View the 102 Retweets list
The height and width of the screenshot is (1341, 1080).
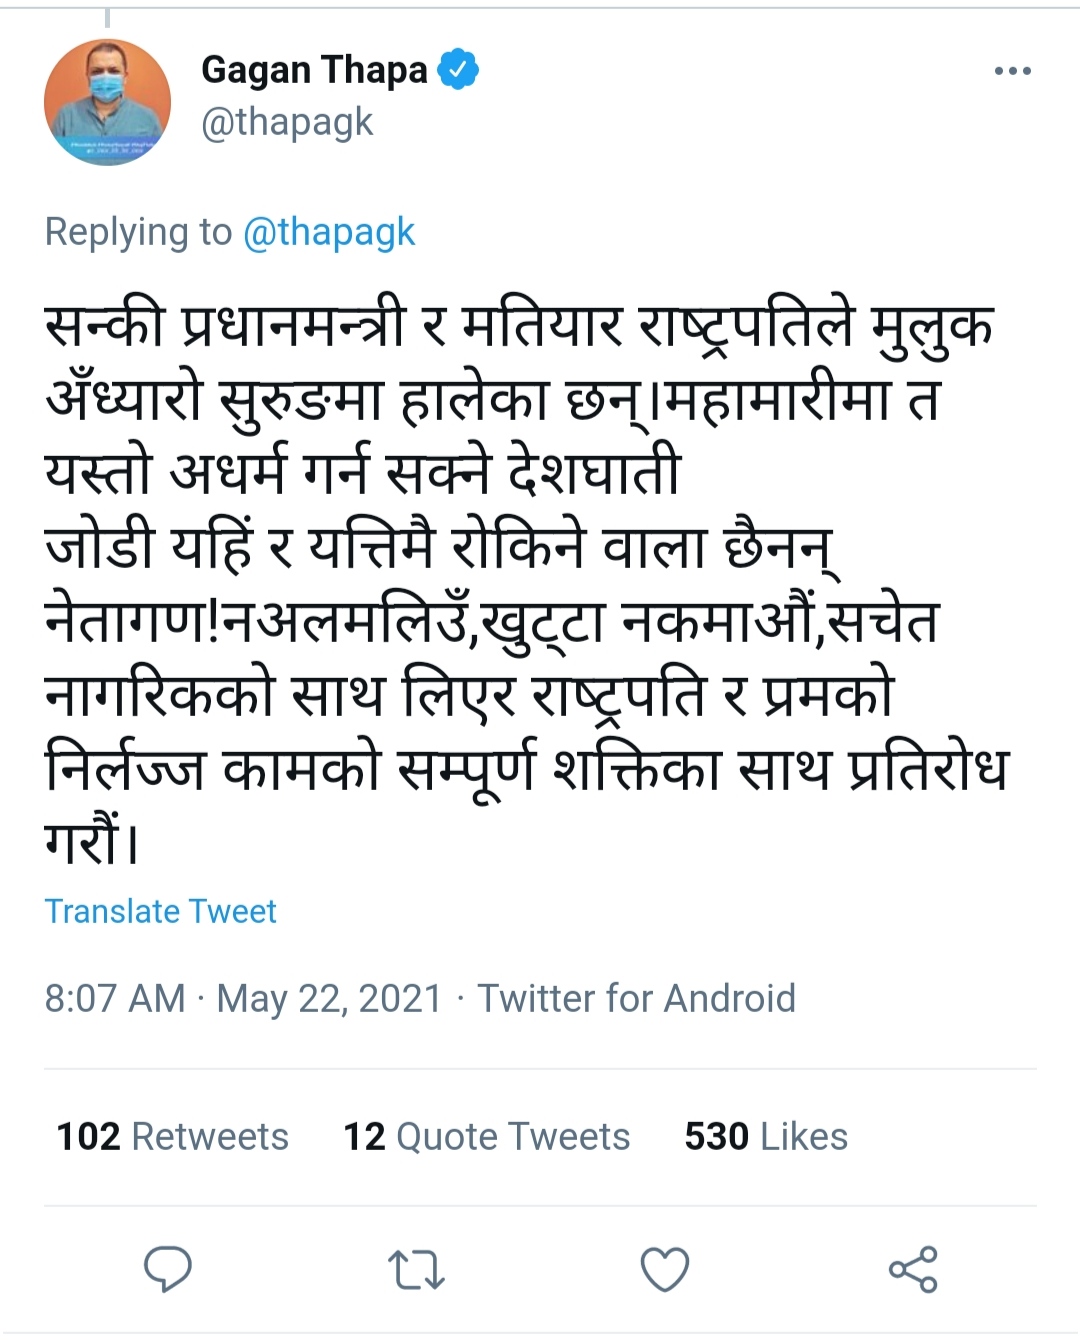(172, 1136)
